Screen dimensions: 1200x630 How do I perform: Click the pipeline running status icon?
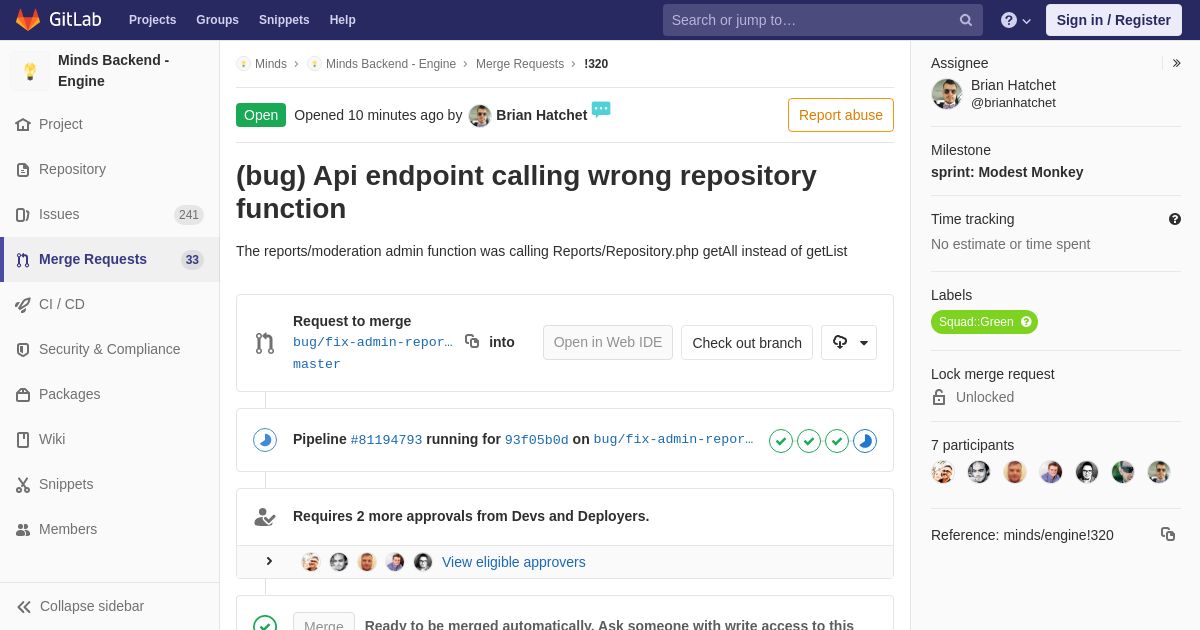pos(265,440)
